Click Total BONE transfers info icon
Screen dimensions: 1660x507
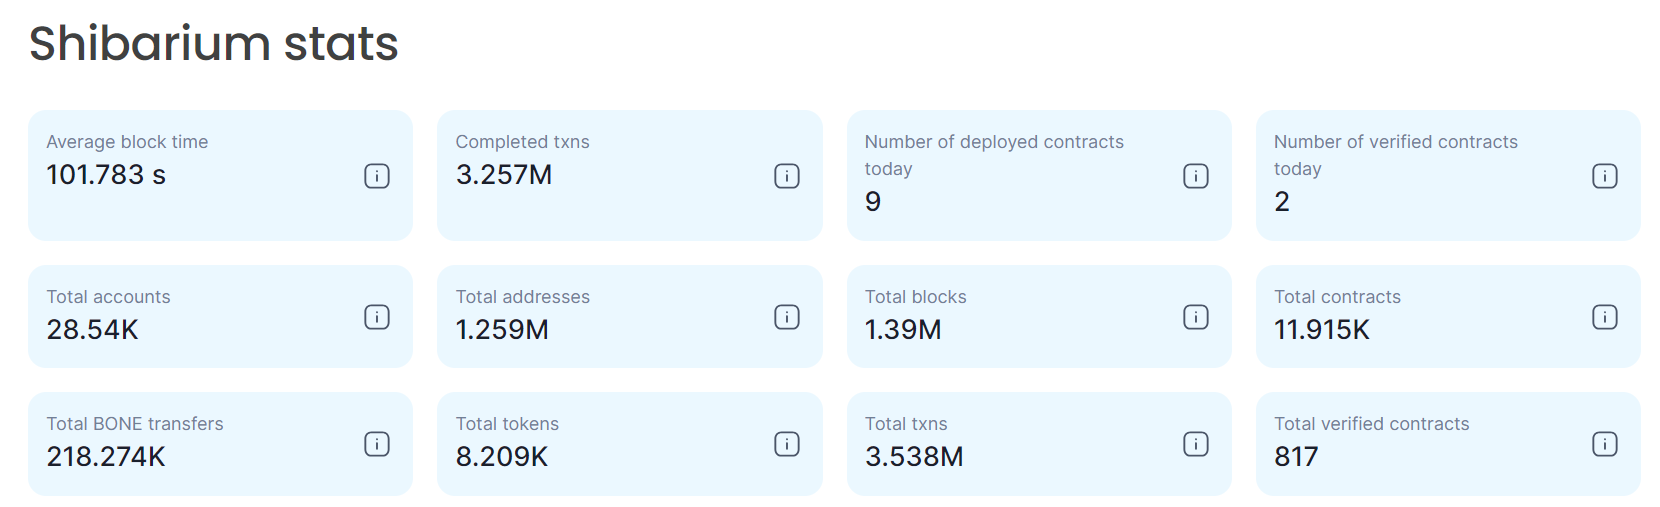(377, 444)
